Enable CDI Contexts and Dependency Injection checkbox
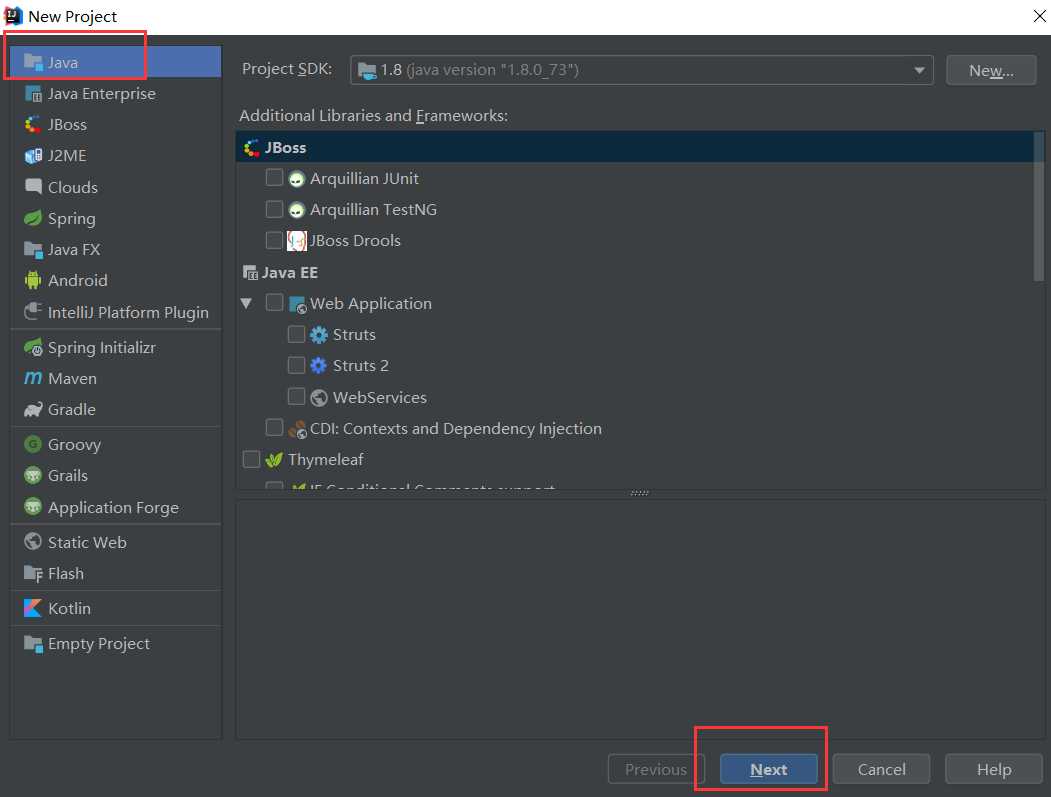1051x797 pixels. click(x=274, y=427)
